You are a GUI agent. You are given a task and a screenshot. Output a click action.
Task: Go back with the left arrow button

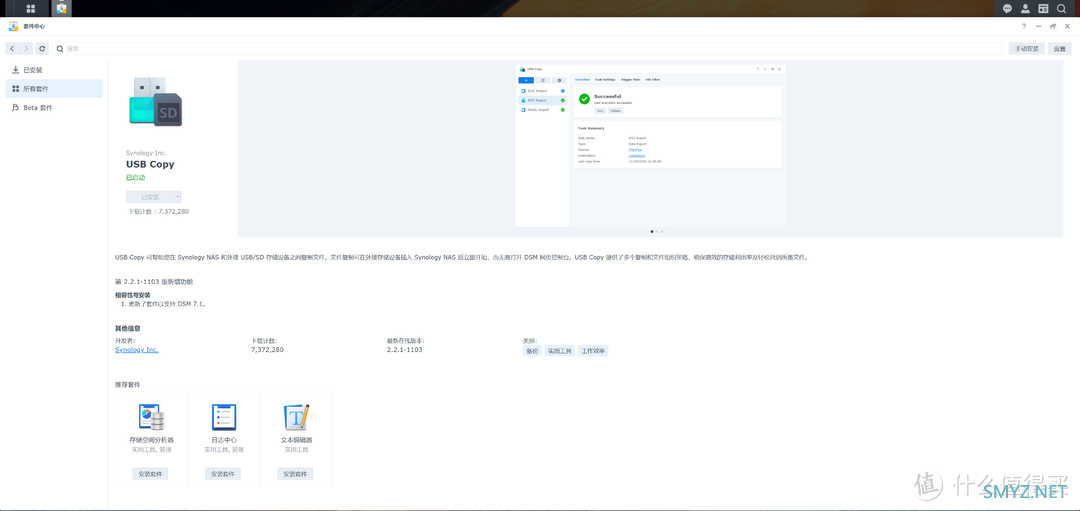[12, 49]
